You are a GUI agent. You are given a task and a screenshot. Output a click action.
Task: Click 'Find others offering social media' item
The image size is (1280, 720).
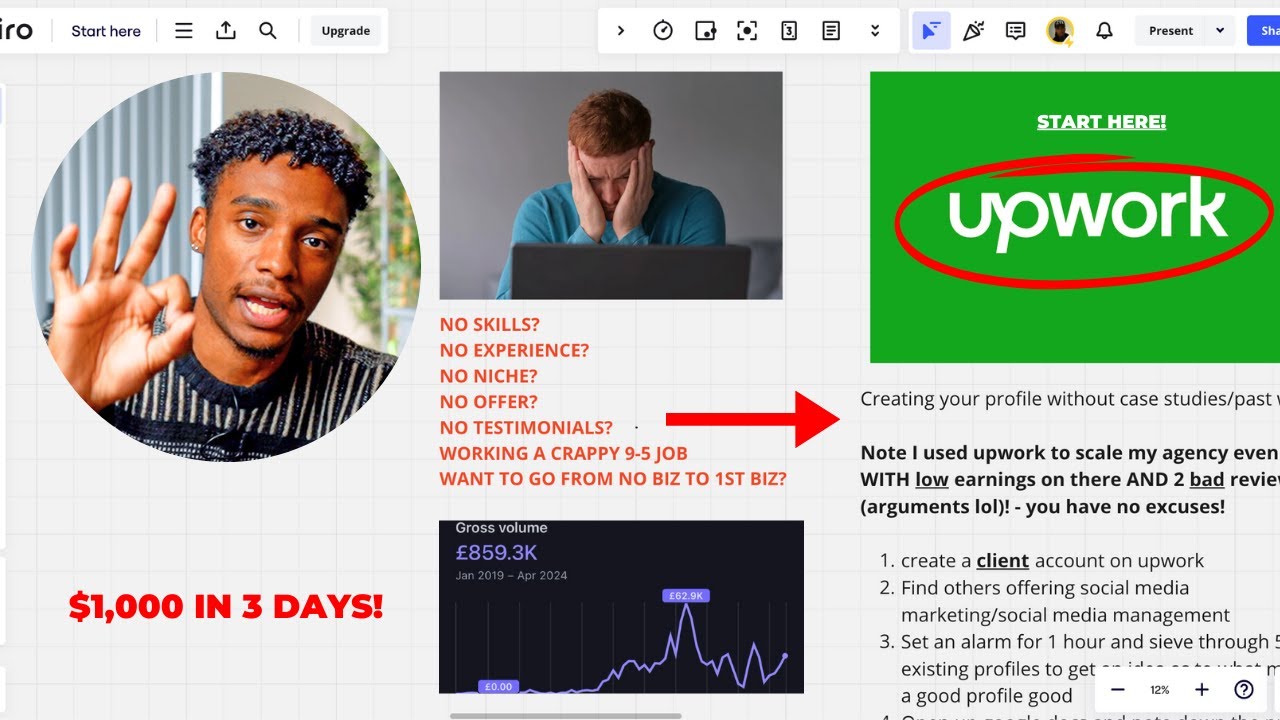[1065, 601]
